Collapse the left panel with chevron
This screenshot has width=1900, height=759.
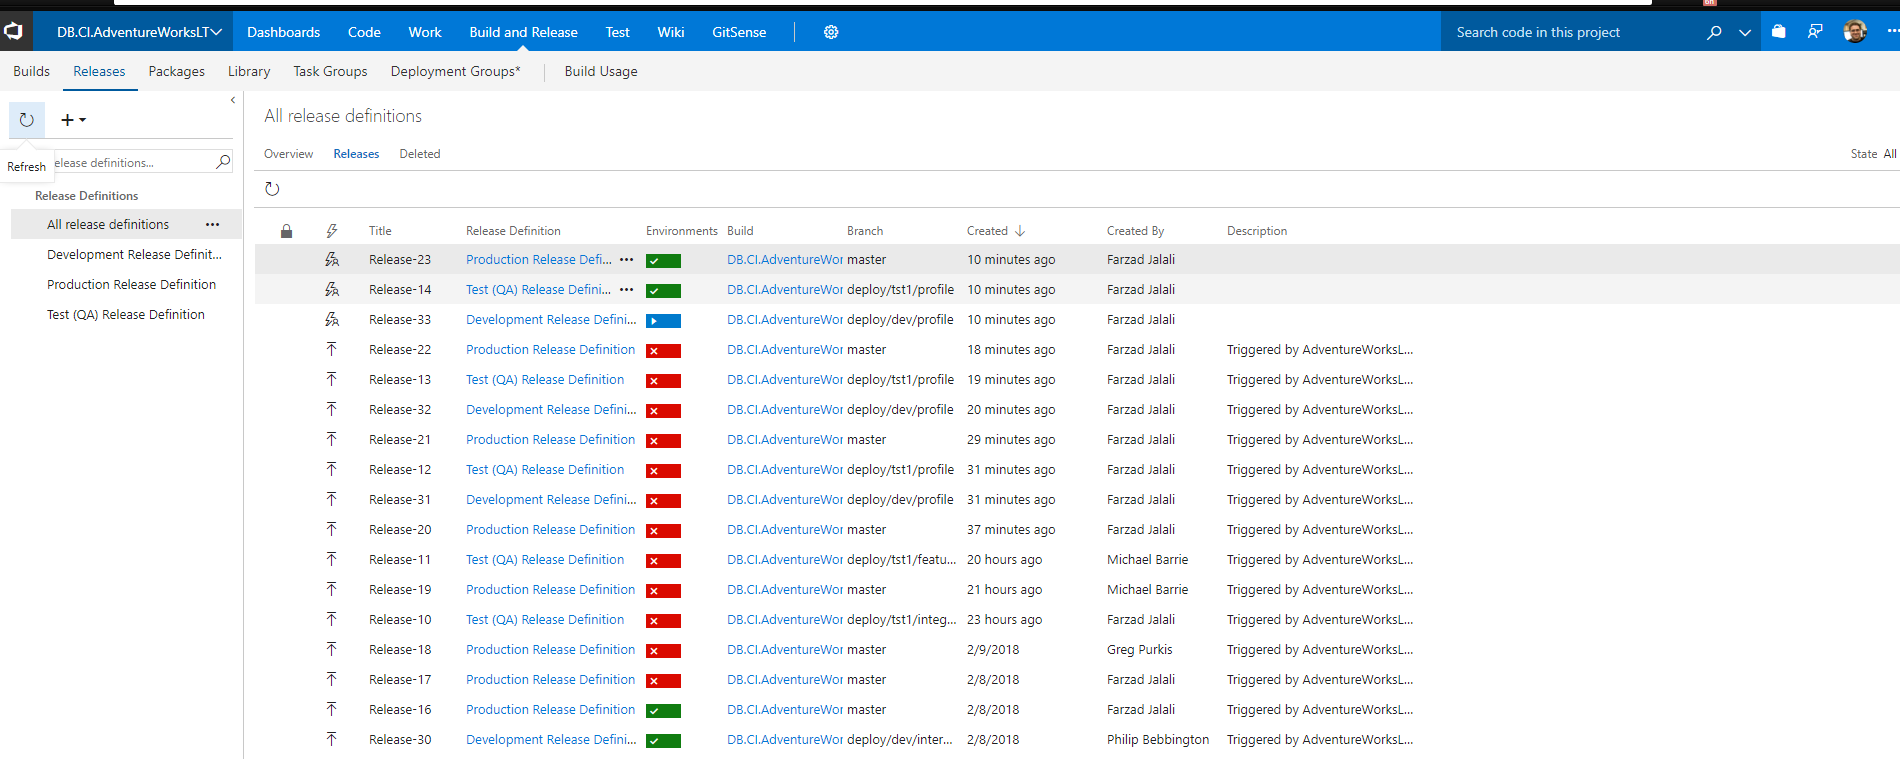(233, 100)
